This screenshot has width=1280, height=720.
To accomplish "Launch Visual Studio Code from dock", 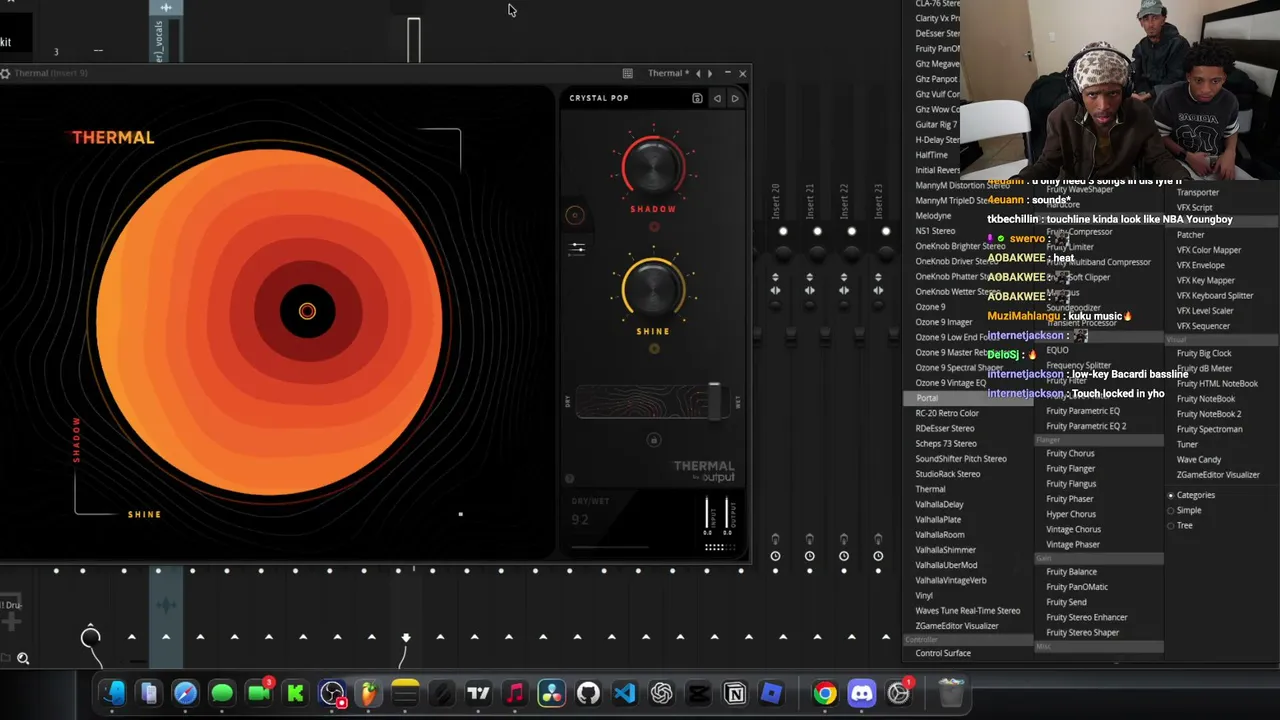I will click(625, 693).
